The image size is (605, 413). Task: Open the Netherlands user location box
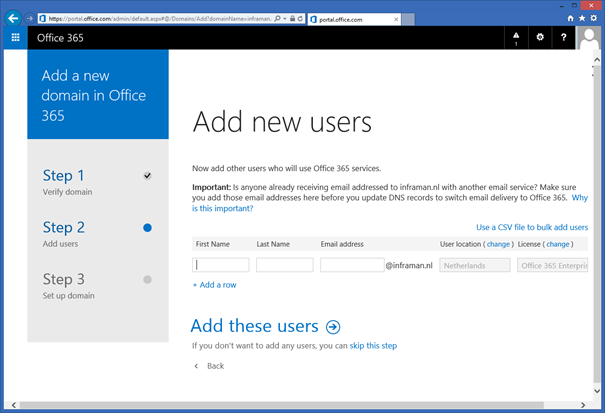point(474,265)
